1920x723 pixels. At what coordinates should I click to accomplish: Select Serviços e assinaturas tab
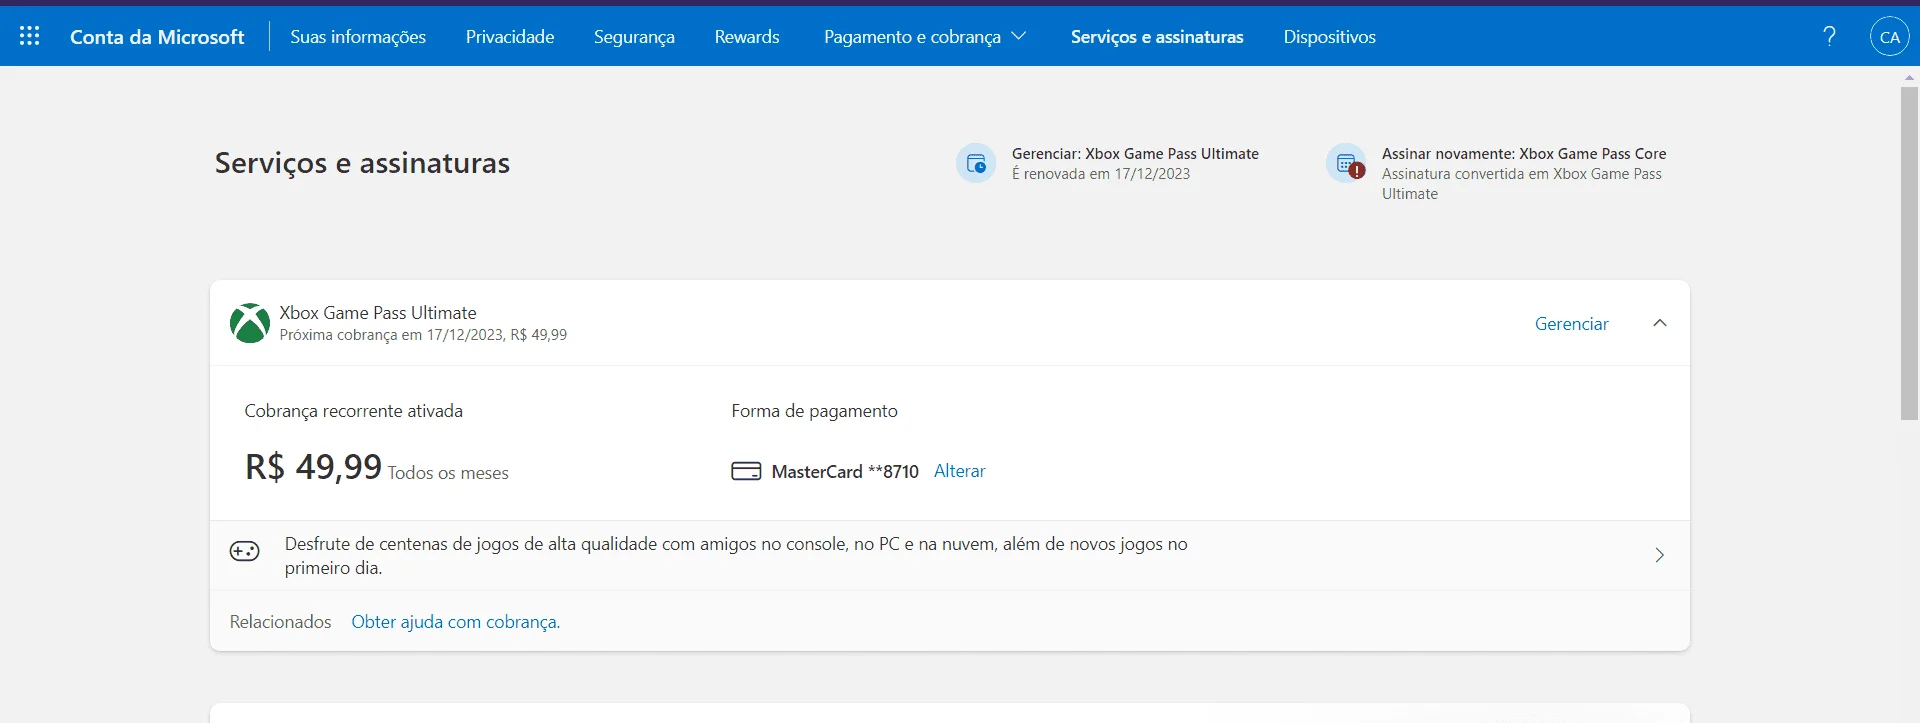(1157, 37)
